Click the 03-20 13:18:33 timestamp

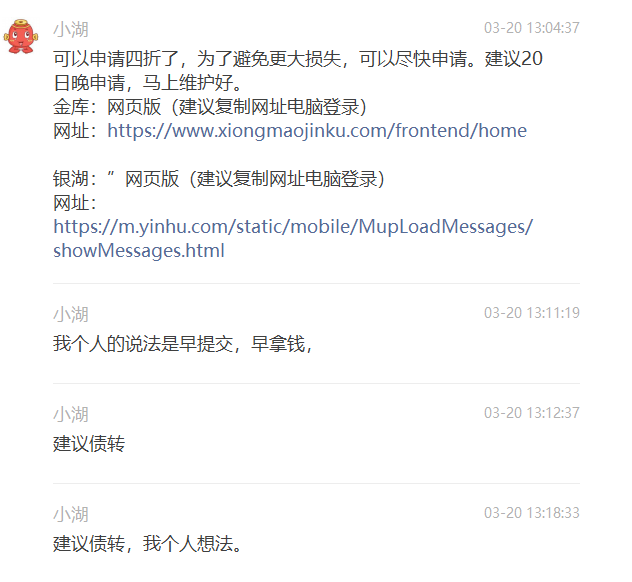tap(532, 513)
